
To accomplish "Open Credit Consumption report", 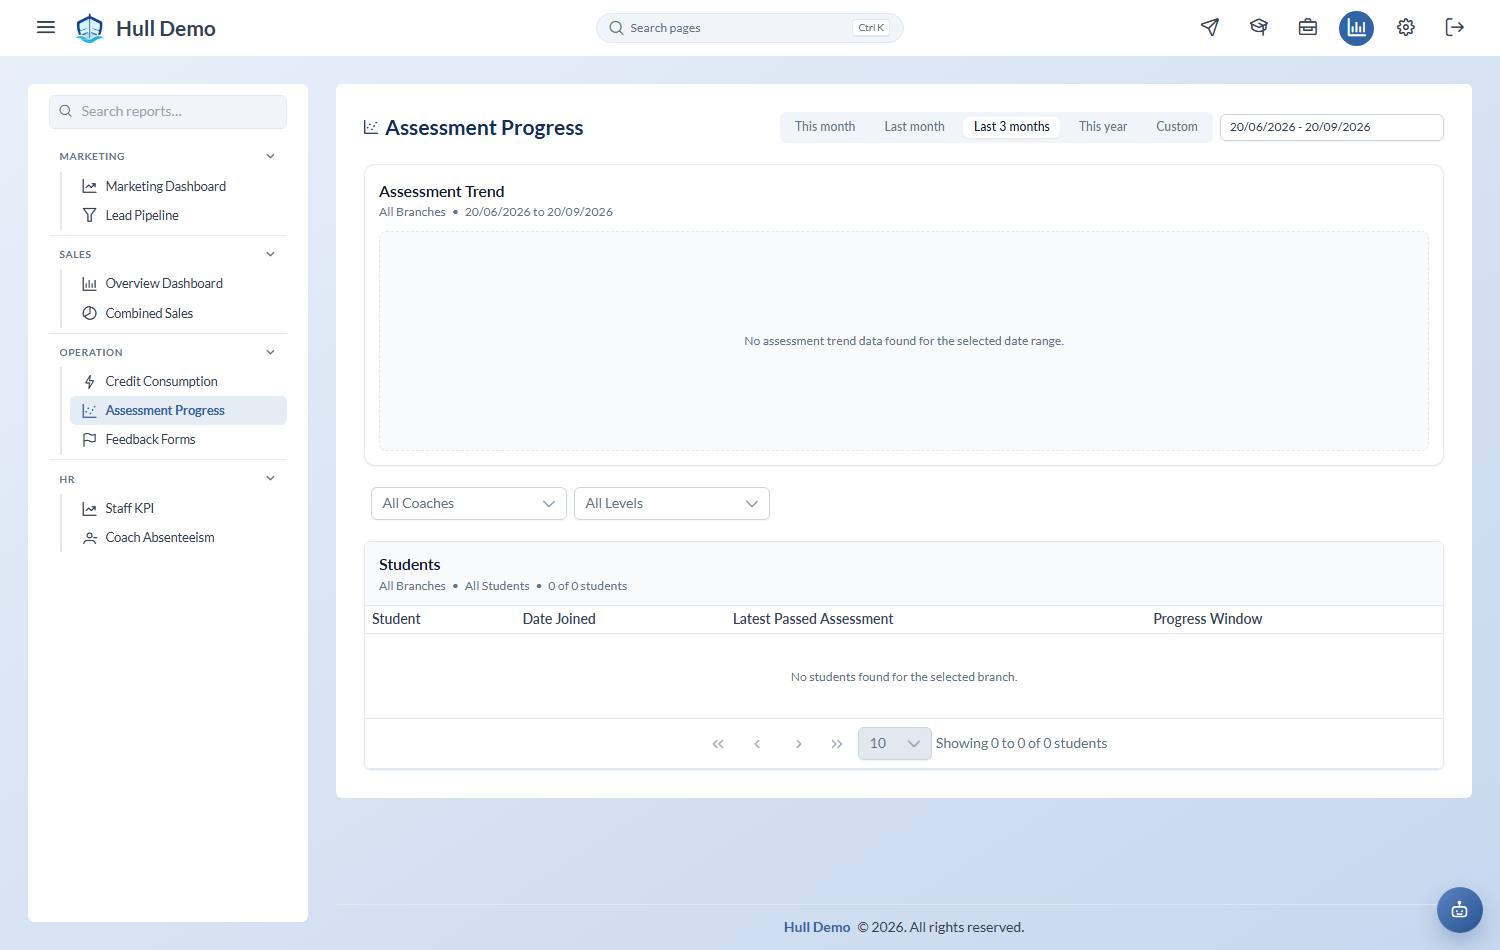I will click(178, 381).
